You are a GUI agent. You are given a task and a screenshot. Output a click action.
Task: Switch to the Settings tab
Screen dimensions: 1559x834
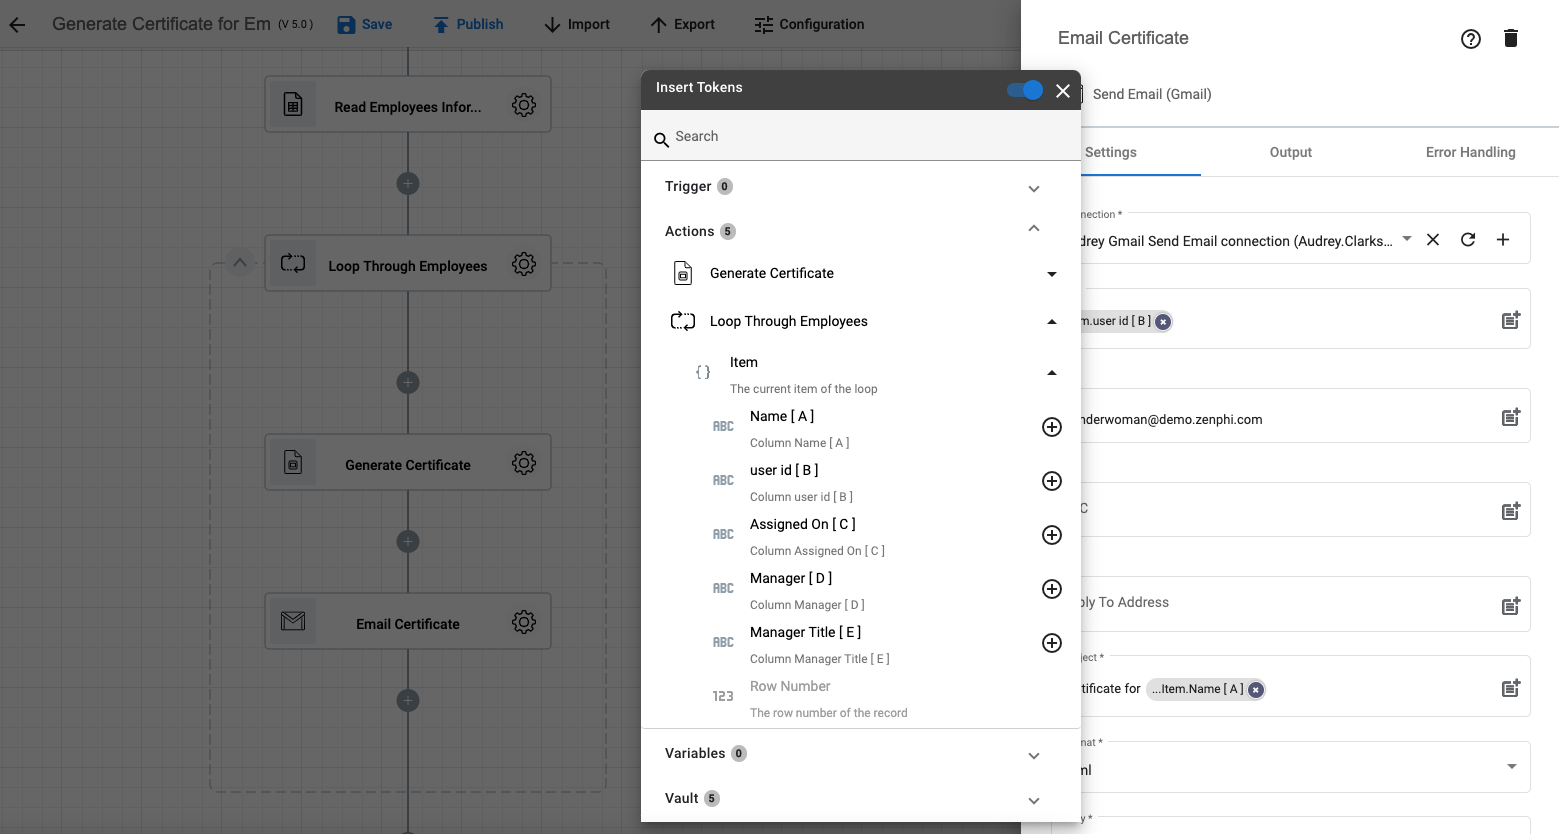tap(1111, 152)
